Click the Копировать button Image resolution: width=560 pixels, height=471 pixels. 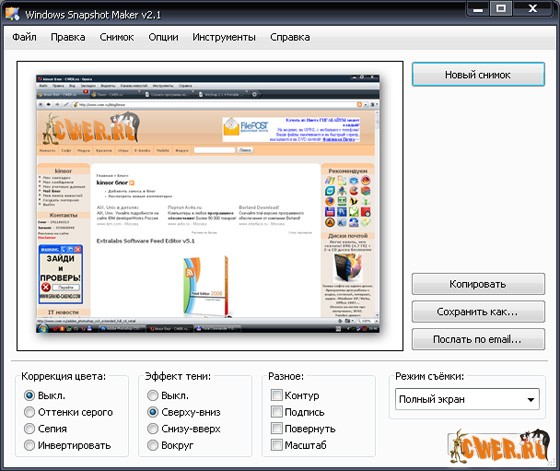click(478, 284)
